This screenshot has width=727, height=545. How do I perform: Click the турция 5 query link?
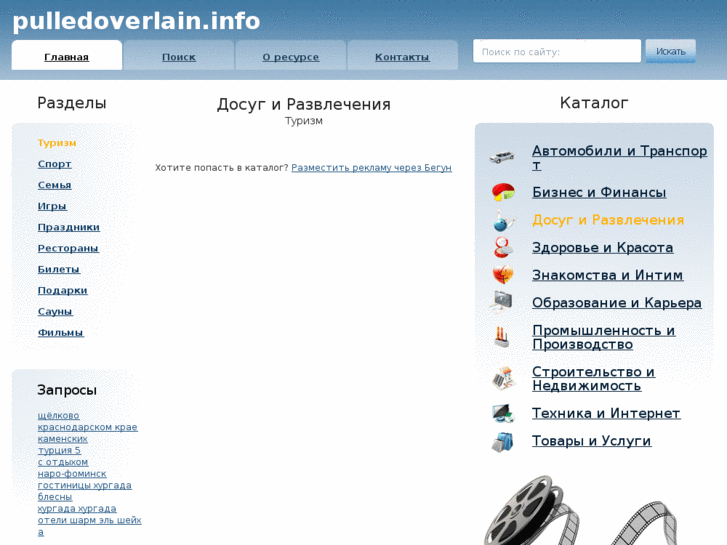click(59, 450)
